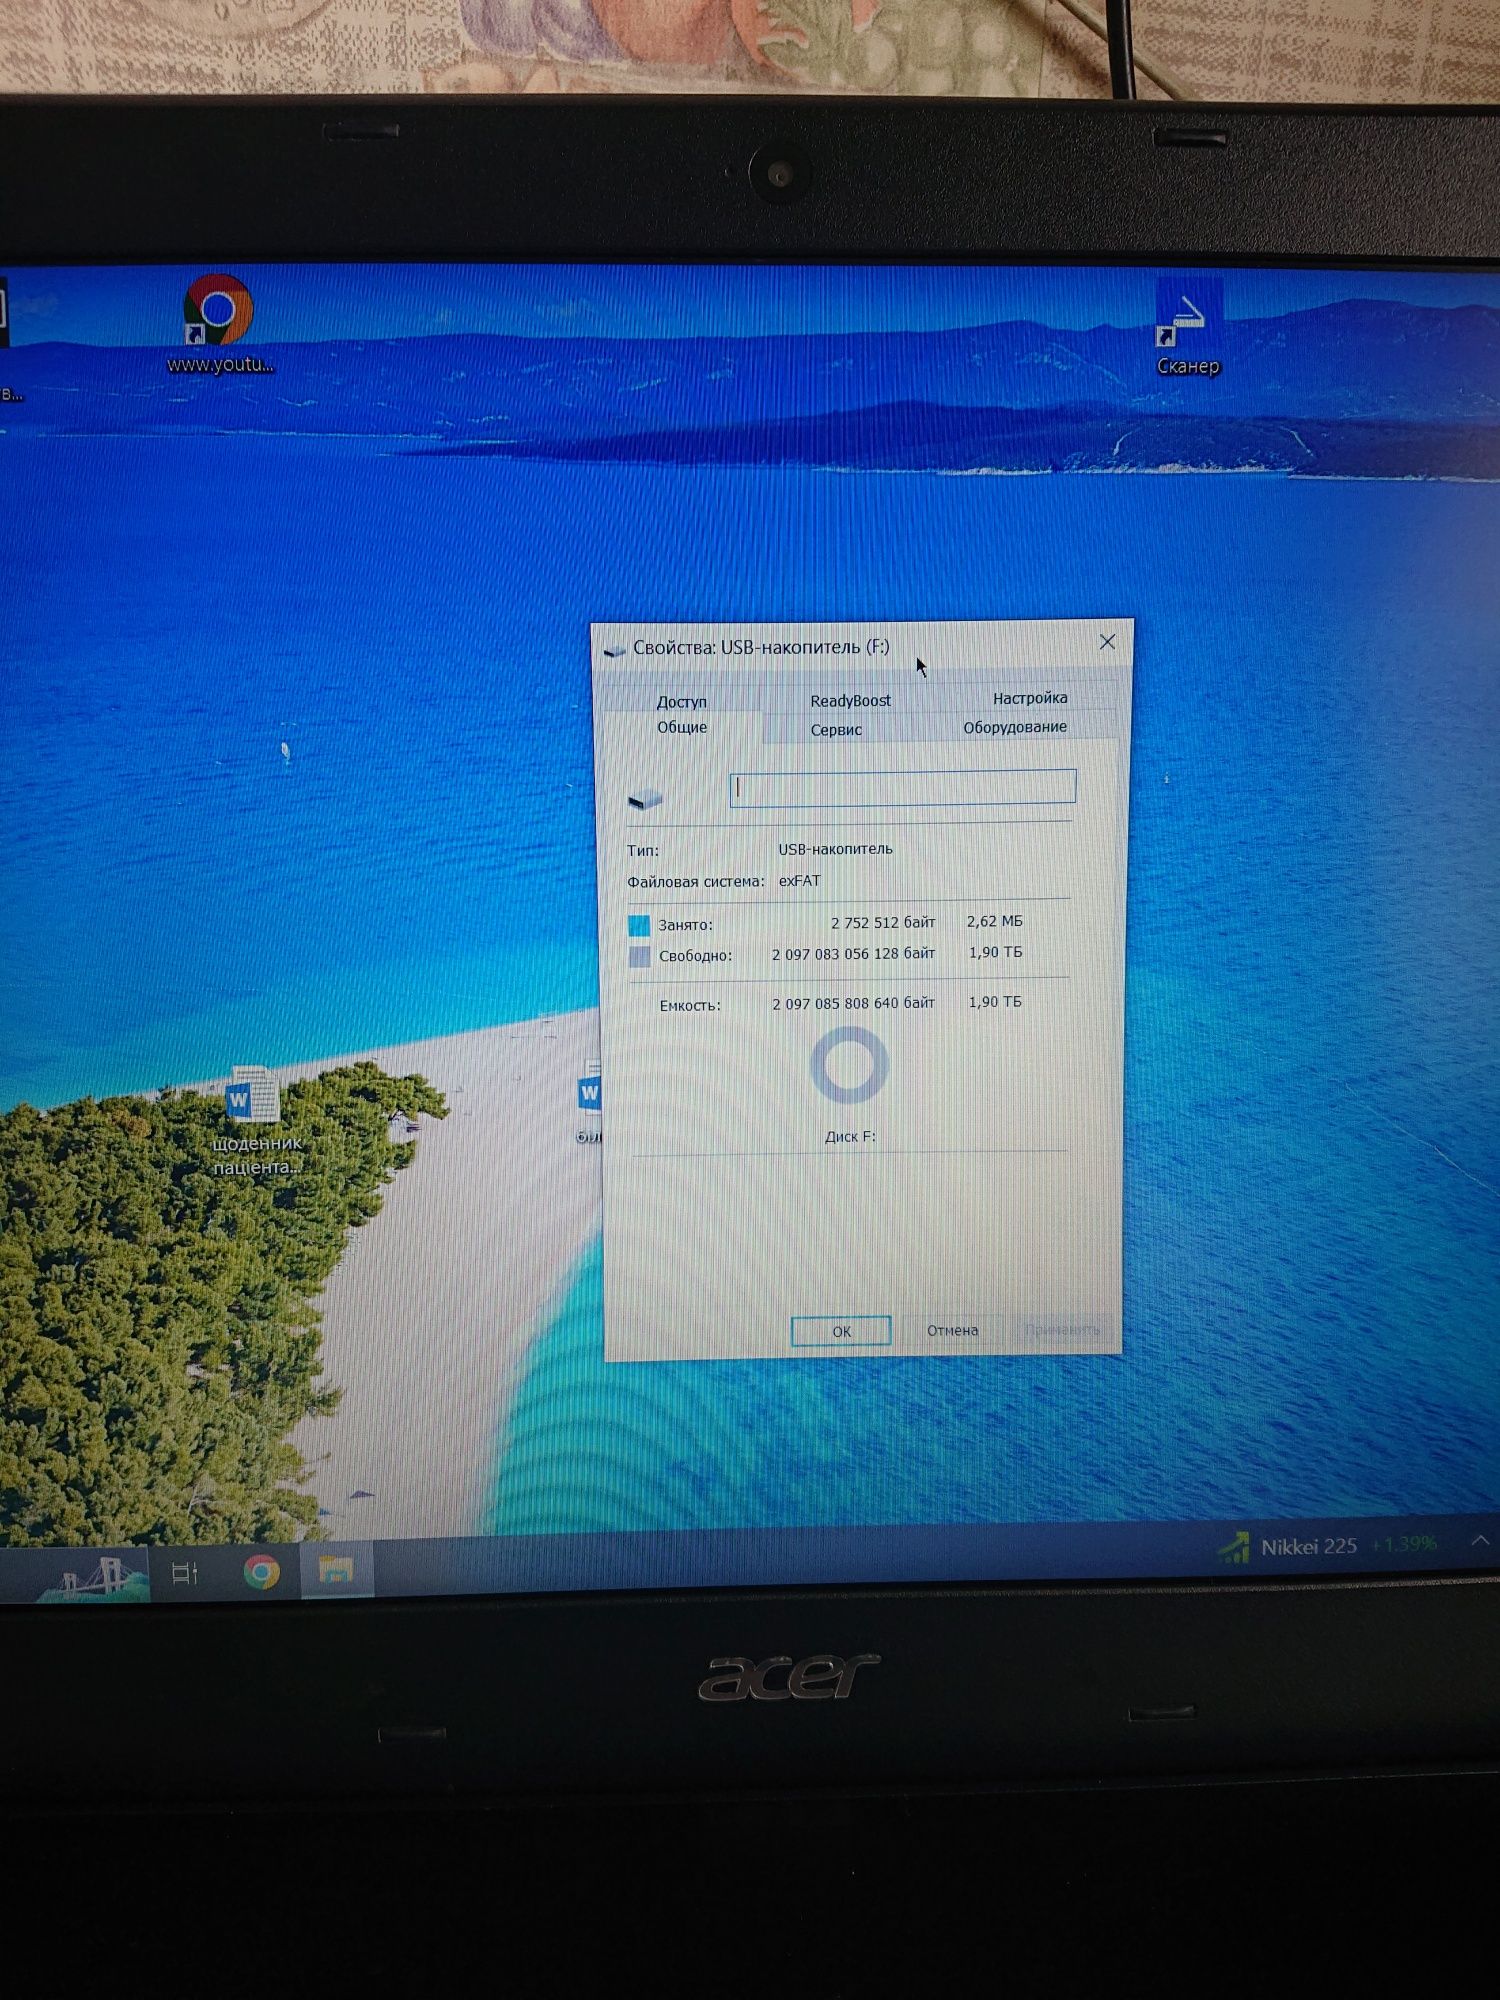Switch to the Оборудование tab
The height and width of the screenshot is (2000, 1500).
[1015, 727]
